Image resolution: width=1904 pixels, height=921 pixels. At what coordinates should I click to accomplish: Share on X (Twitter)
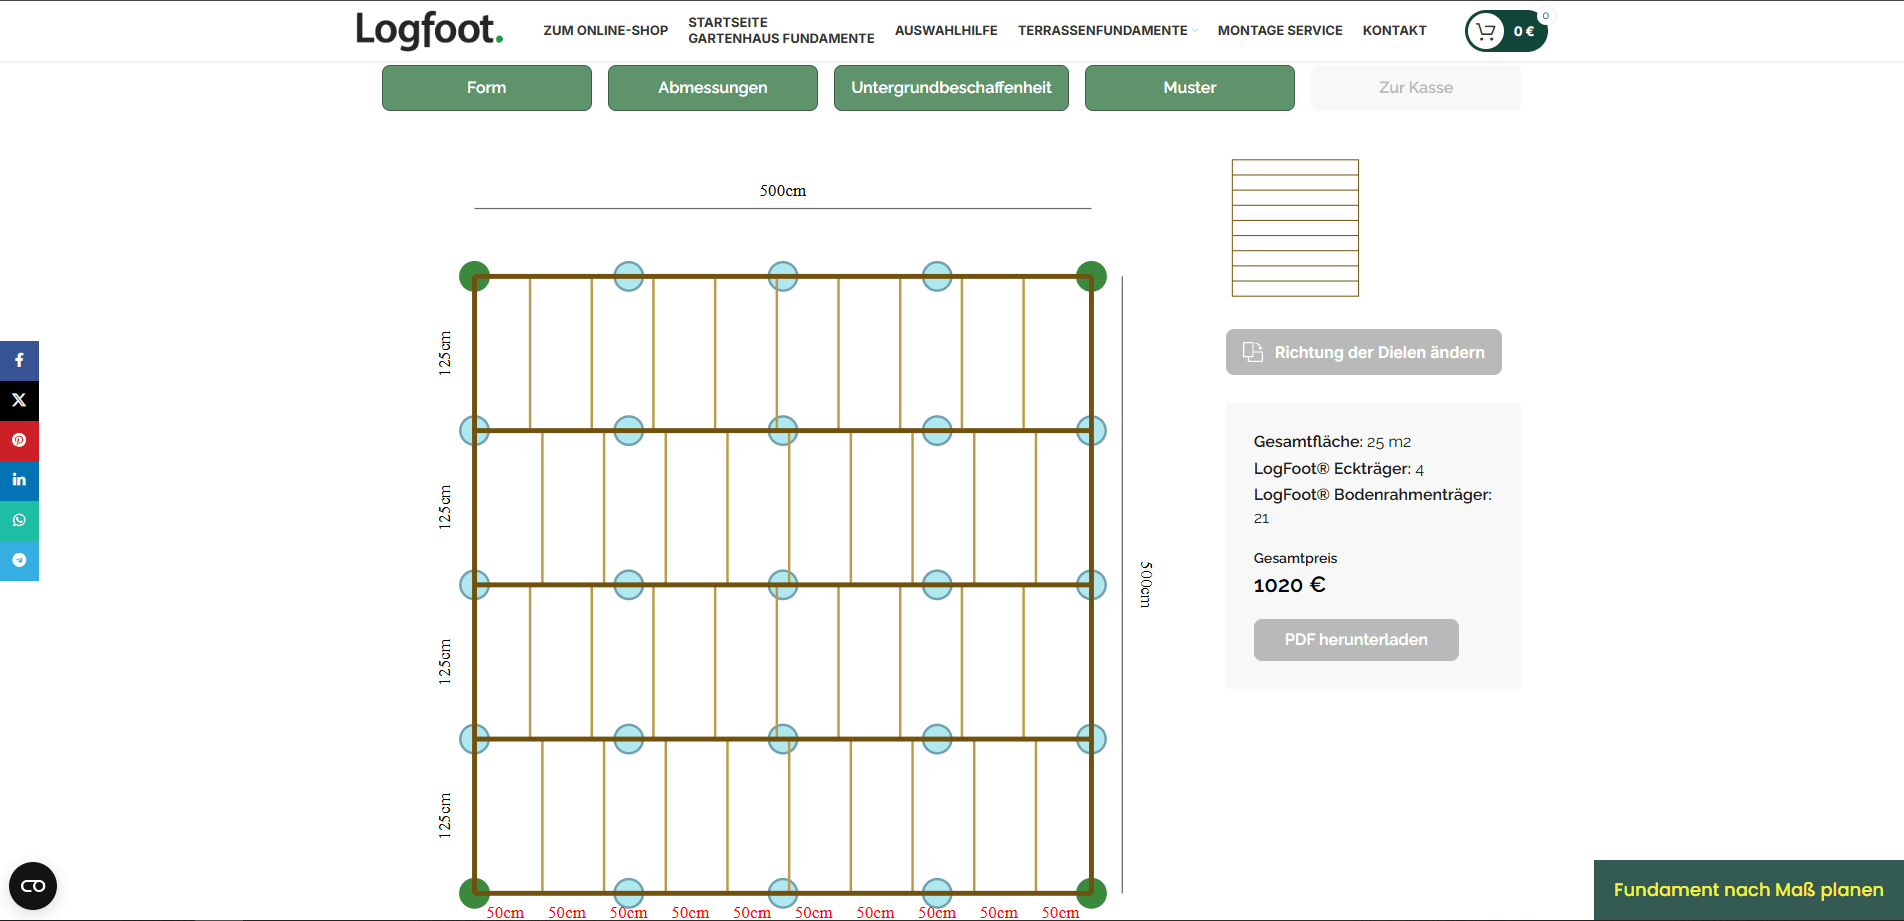[19, 400]
